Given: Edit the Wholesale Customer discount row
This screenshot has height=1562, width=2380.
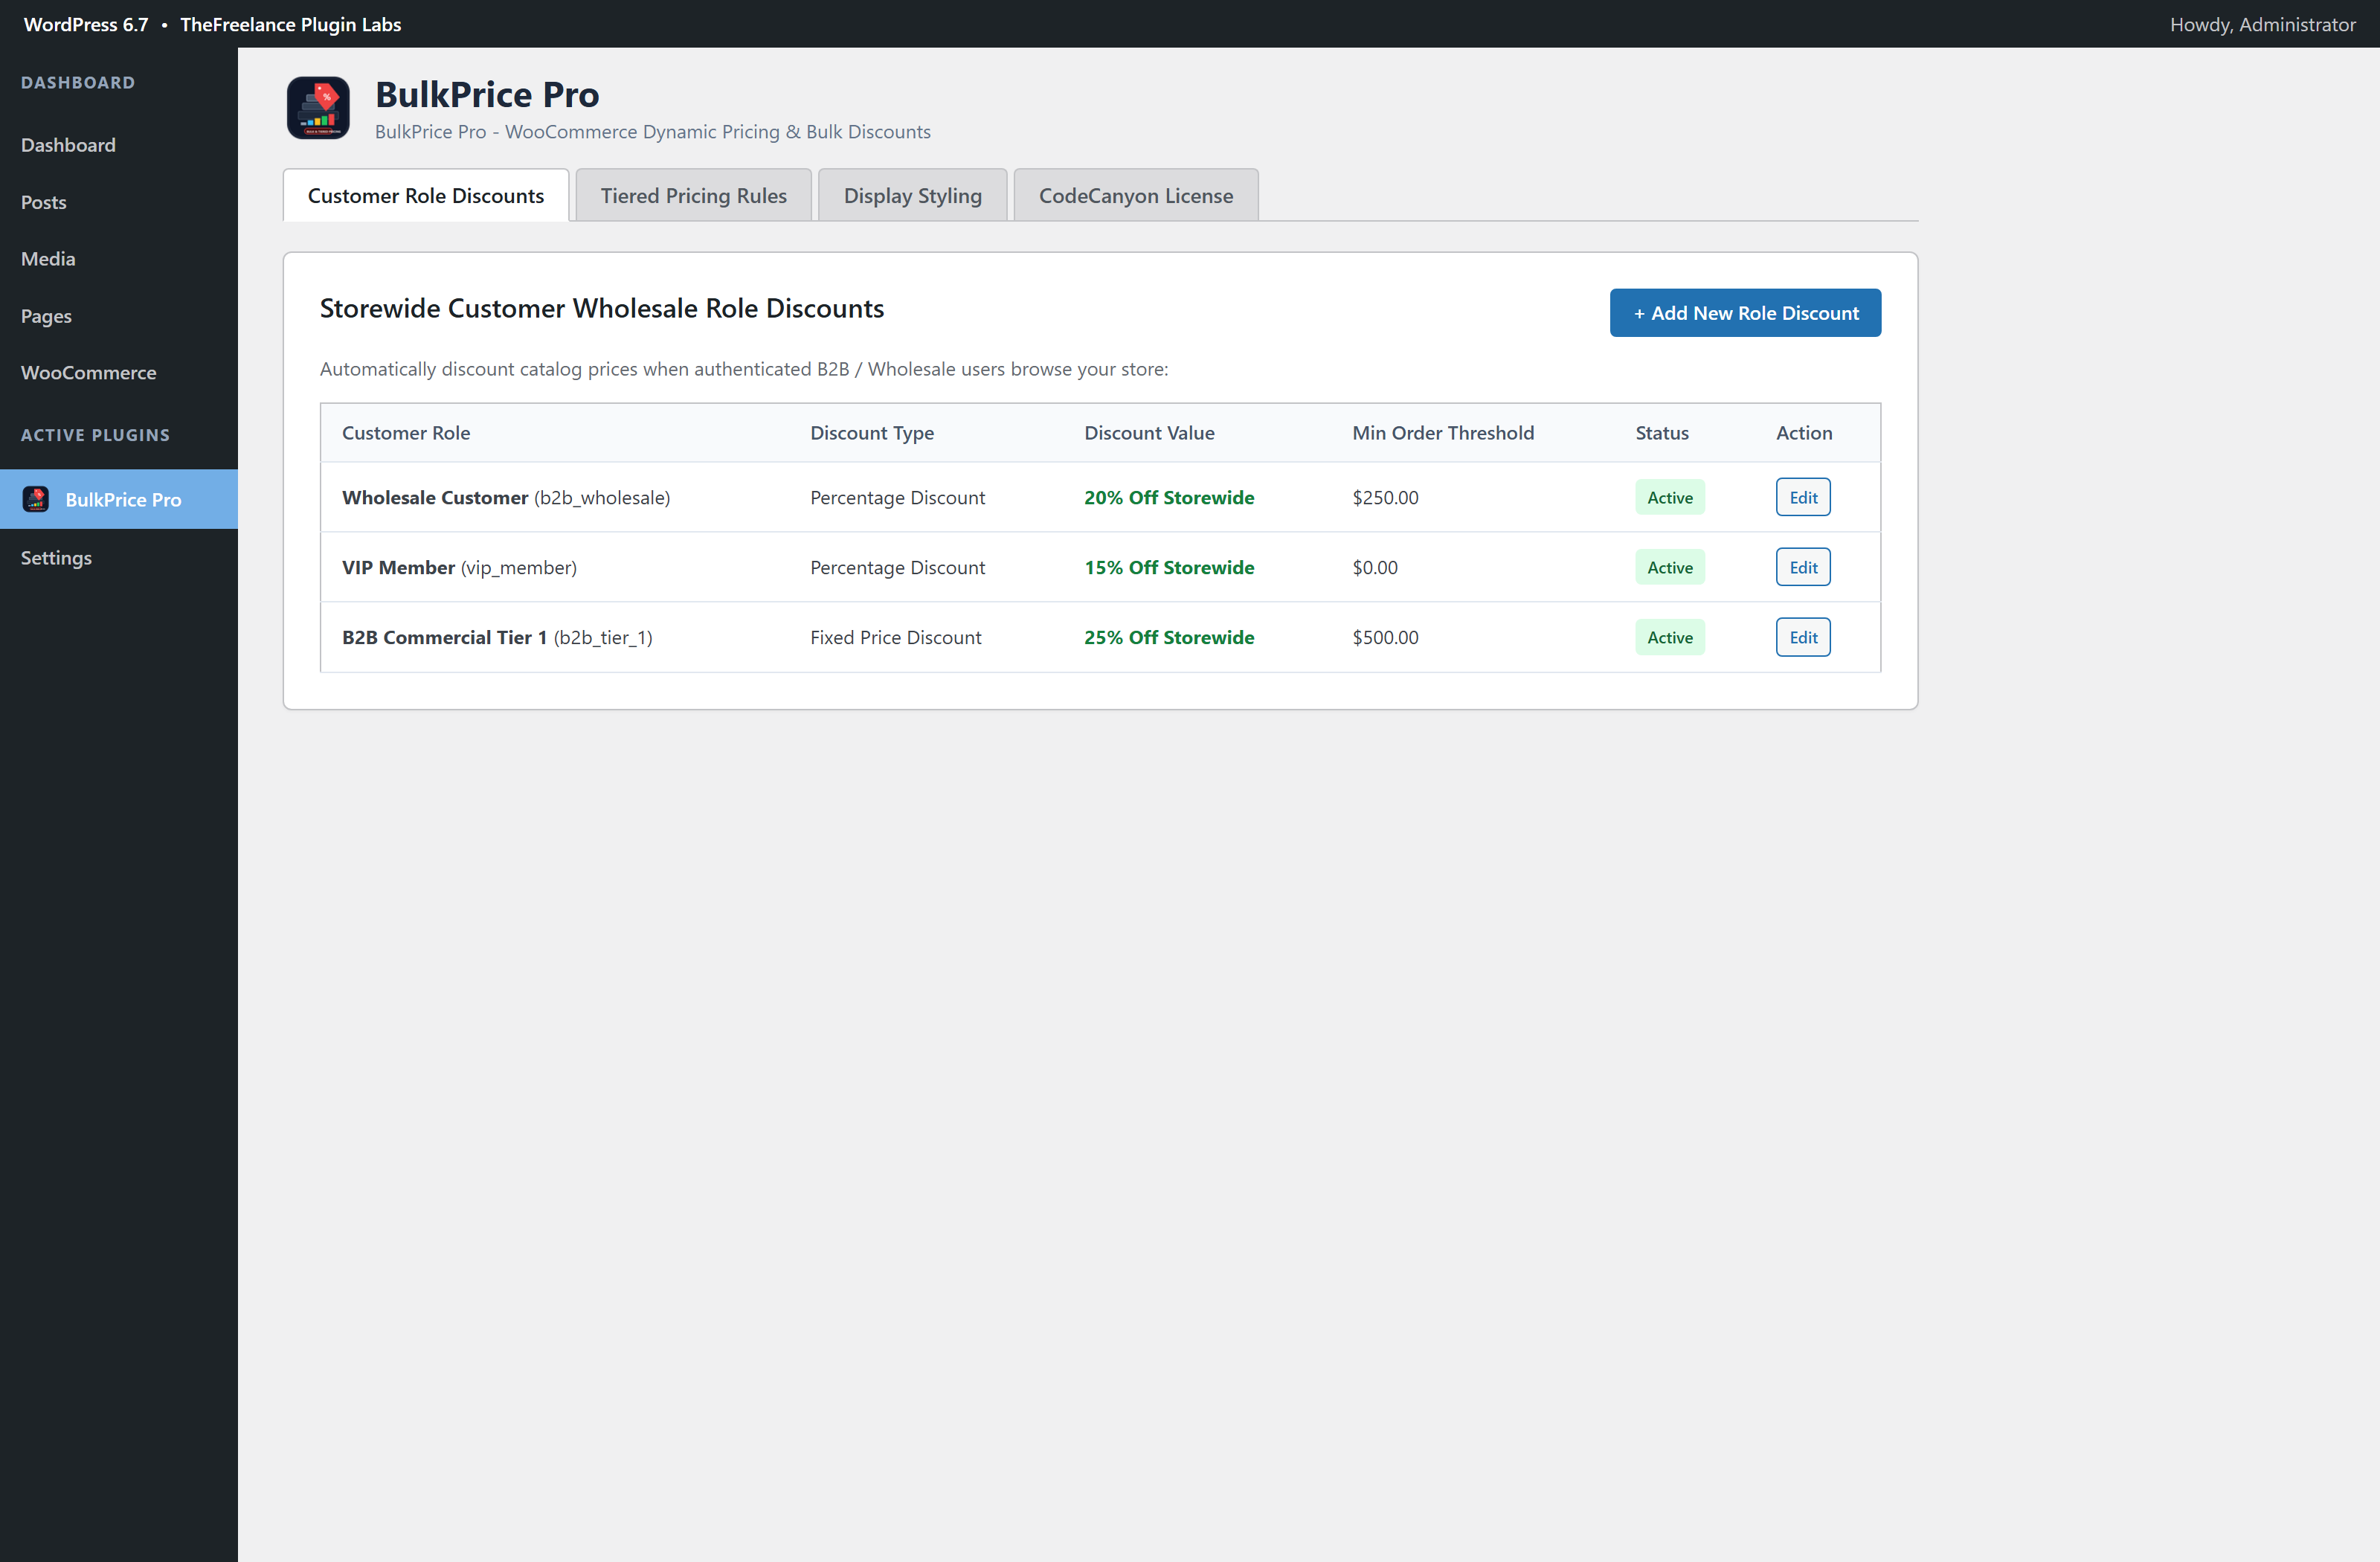Looking at the screenshot, I should [x=1803, y=497].
